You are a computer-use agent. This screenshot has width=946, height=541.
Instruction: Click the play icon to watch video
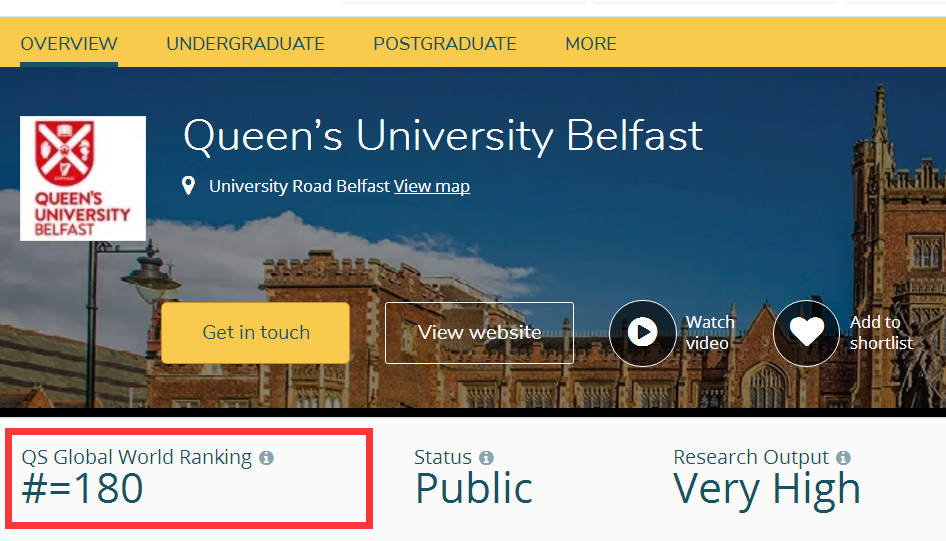642,333
